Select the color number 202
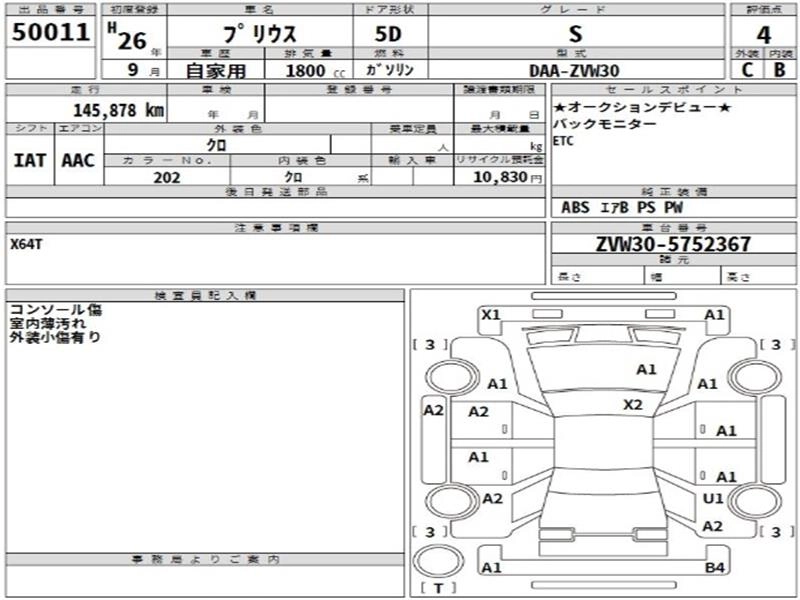This screenshot has height=600, width=800. pos(167,178)
